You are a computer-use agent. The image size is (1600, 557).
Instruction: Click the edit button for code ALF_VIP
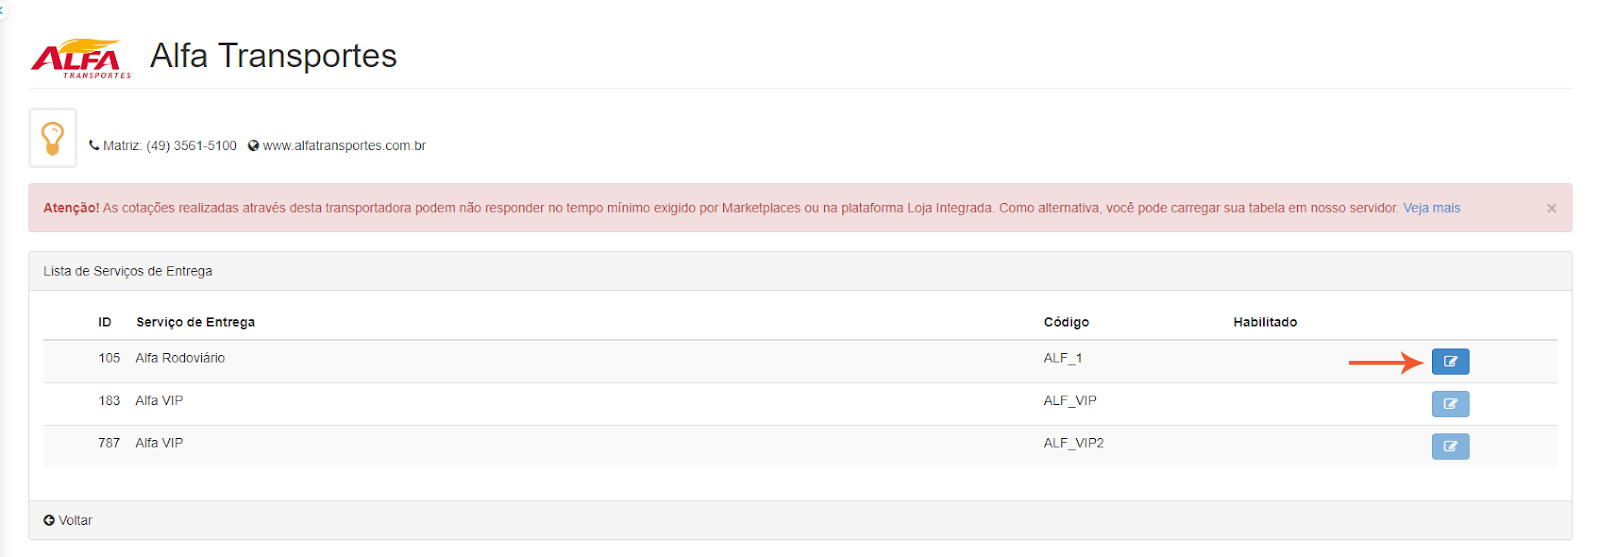point(1449,404)
